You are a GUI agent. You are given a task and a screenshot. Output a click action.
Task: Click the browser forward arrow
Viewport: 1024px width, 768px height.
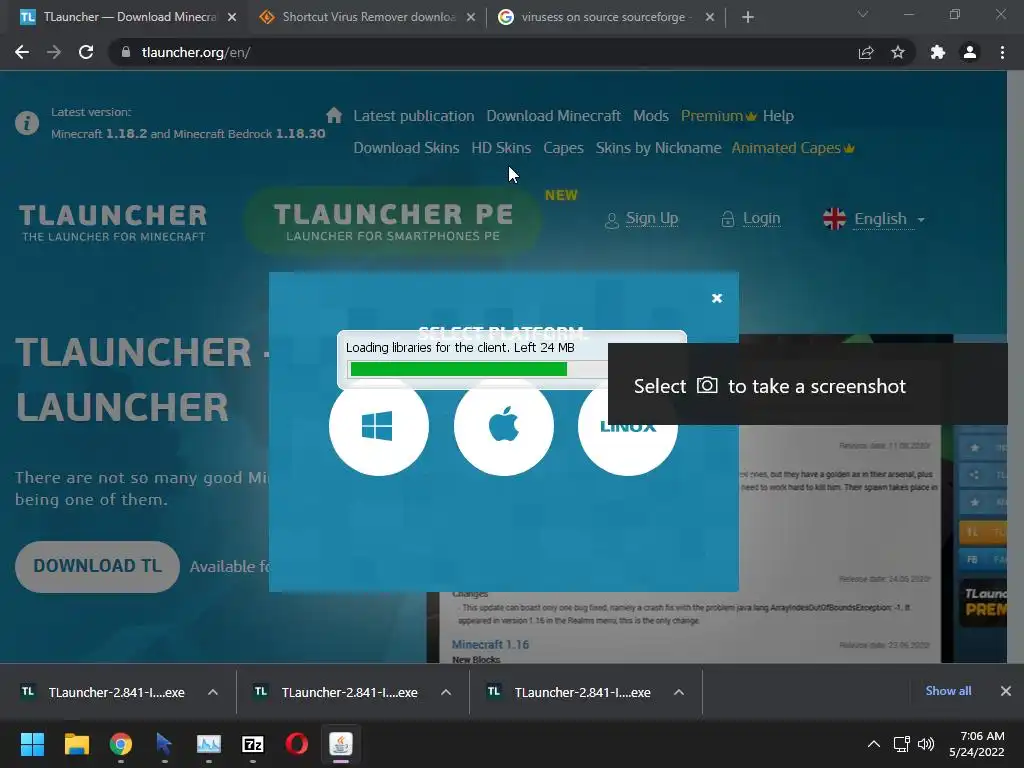(x=54, y=52)
